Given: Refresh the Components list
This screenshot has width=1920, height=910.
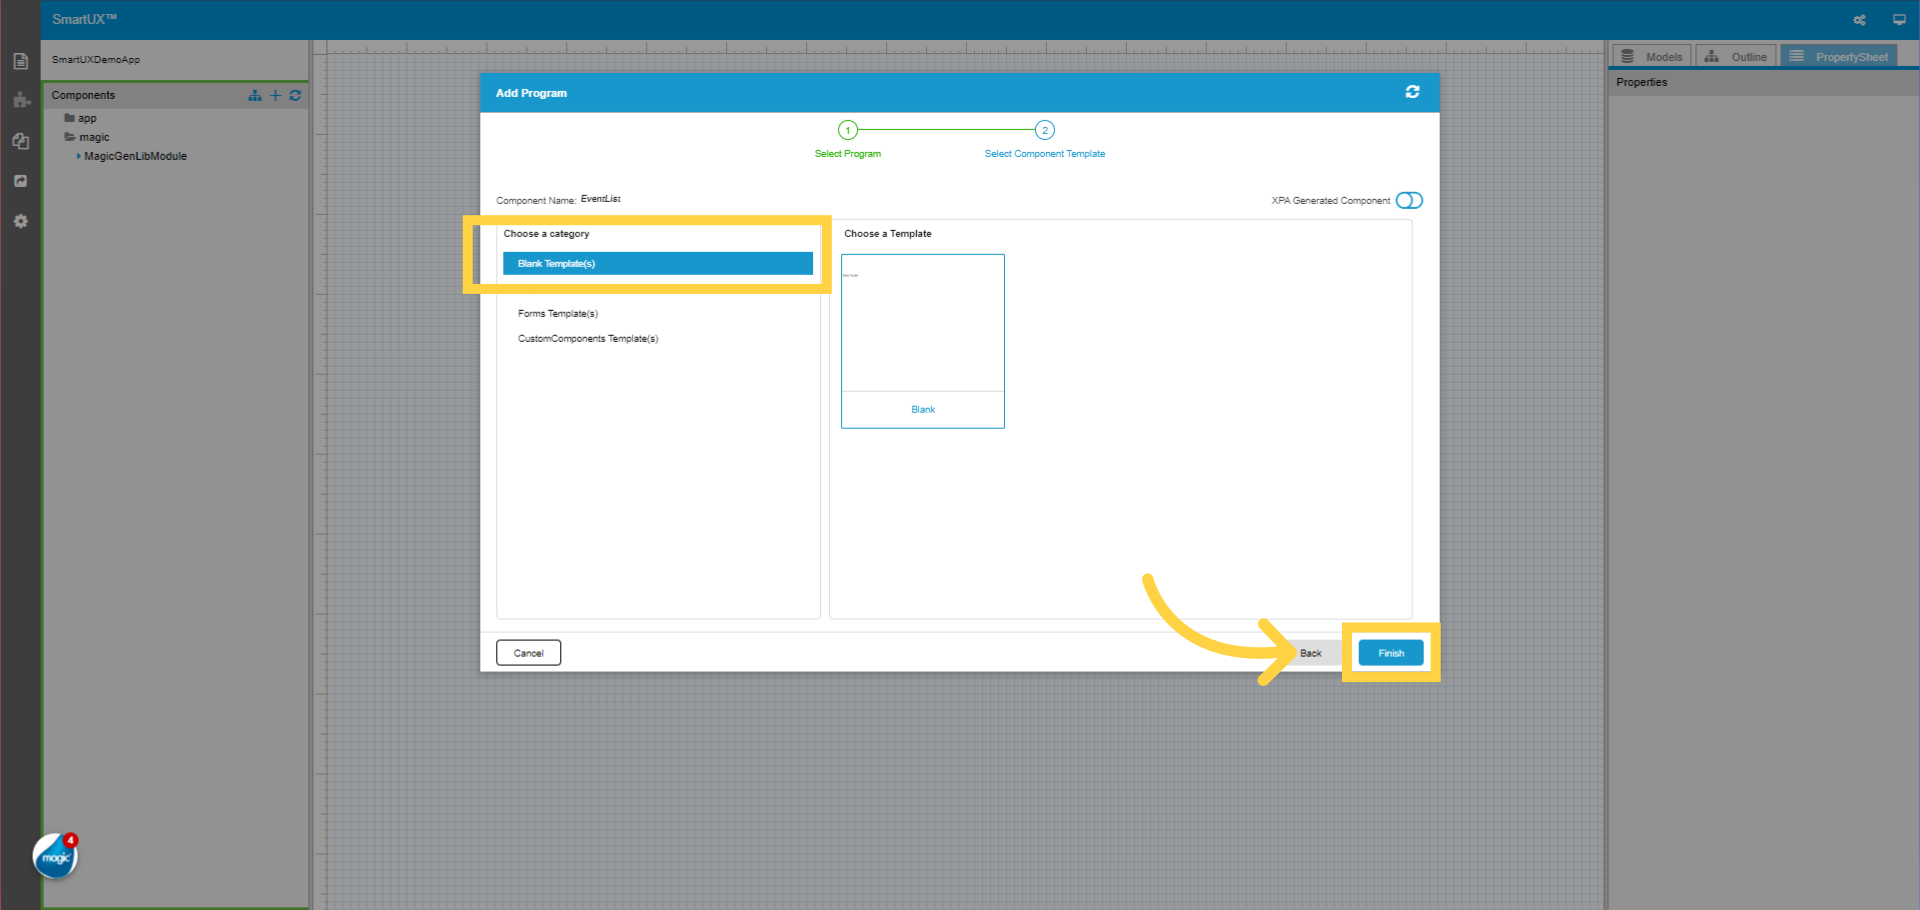Looking at the screenshot, I should pos(295,95).
